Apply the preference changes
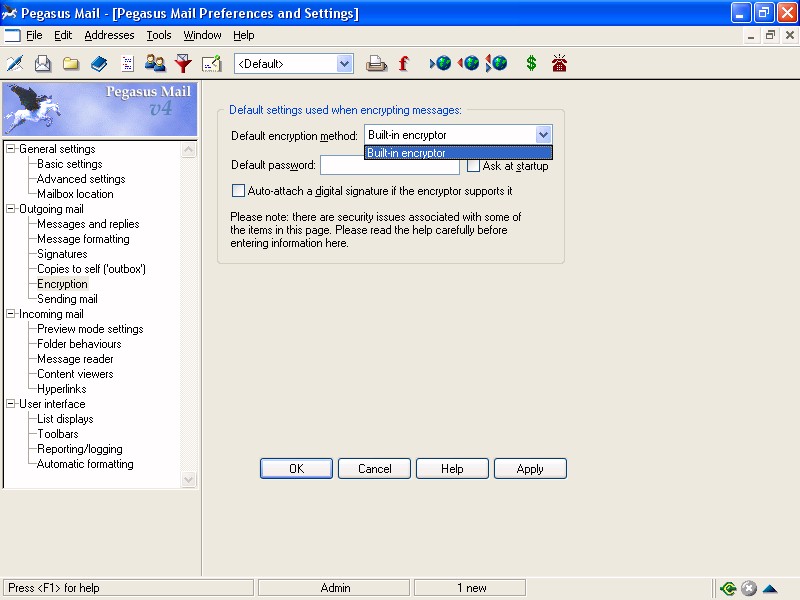This screenshot has width=800, height=600. pyautogui.click(x=530, y=468)
